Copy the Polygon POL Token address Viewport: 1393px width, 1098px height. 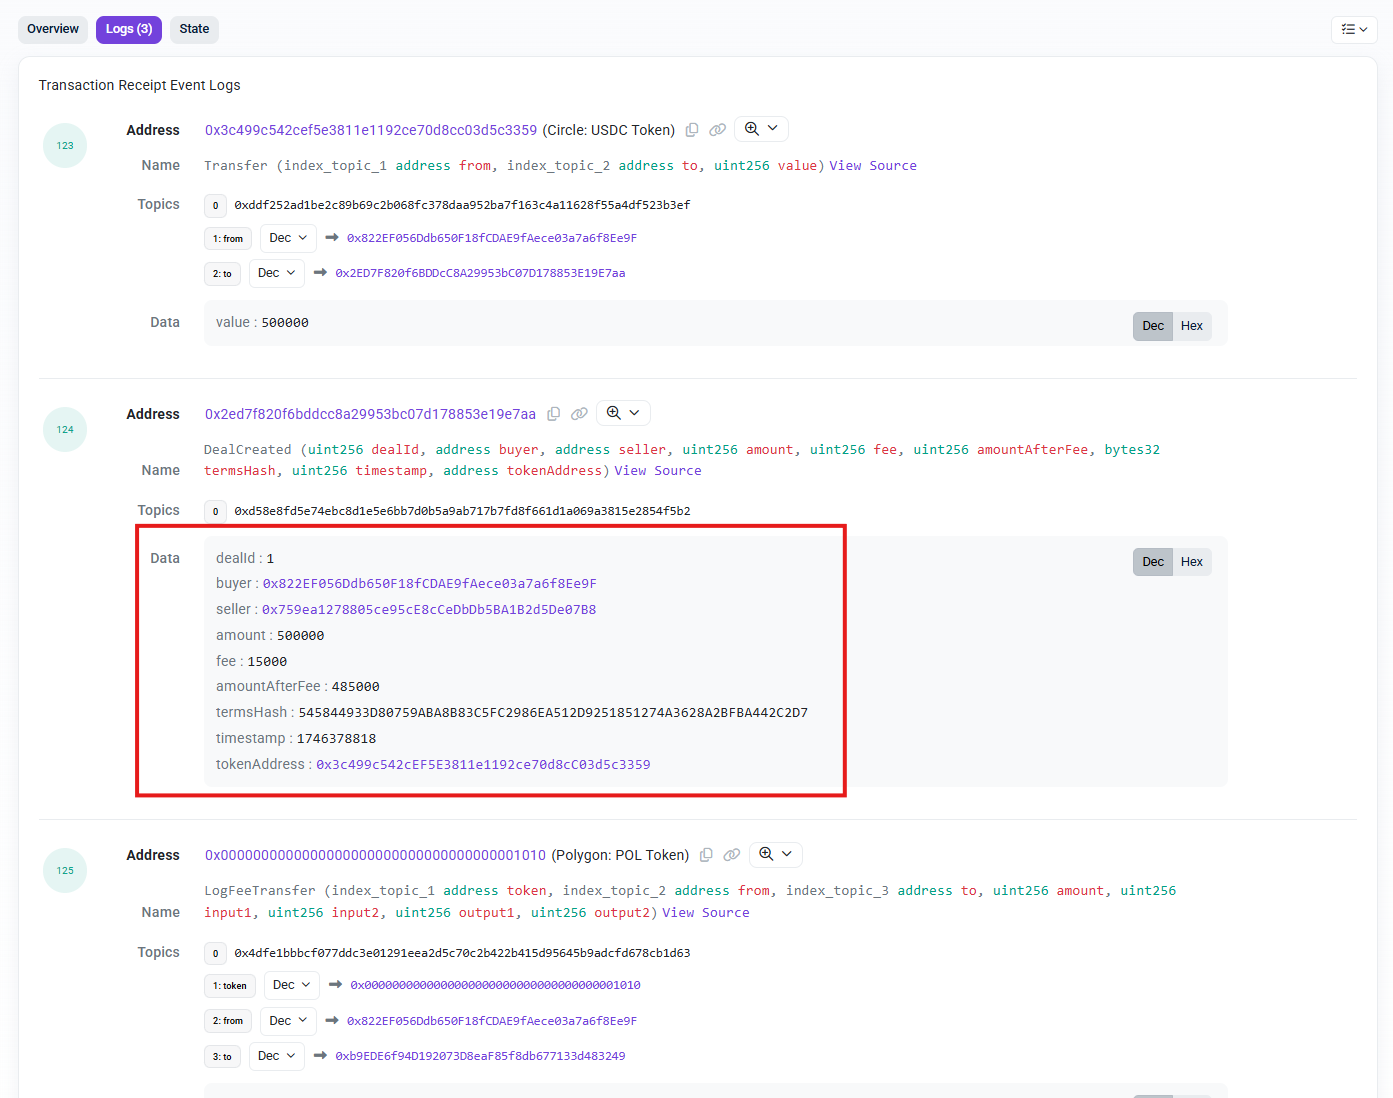[x=706, y=855]
